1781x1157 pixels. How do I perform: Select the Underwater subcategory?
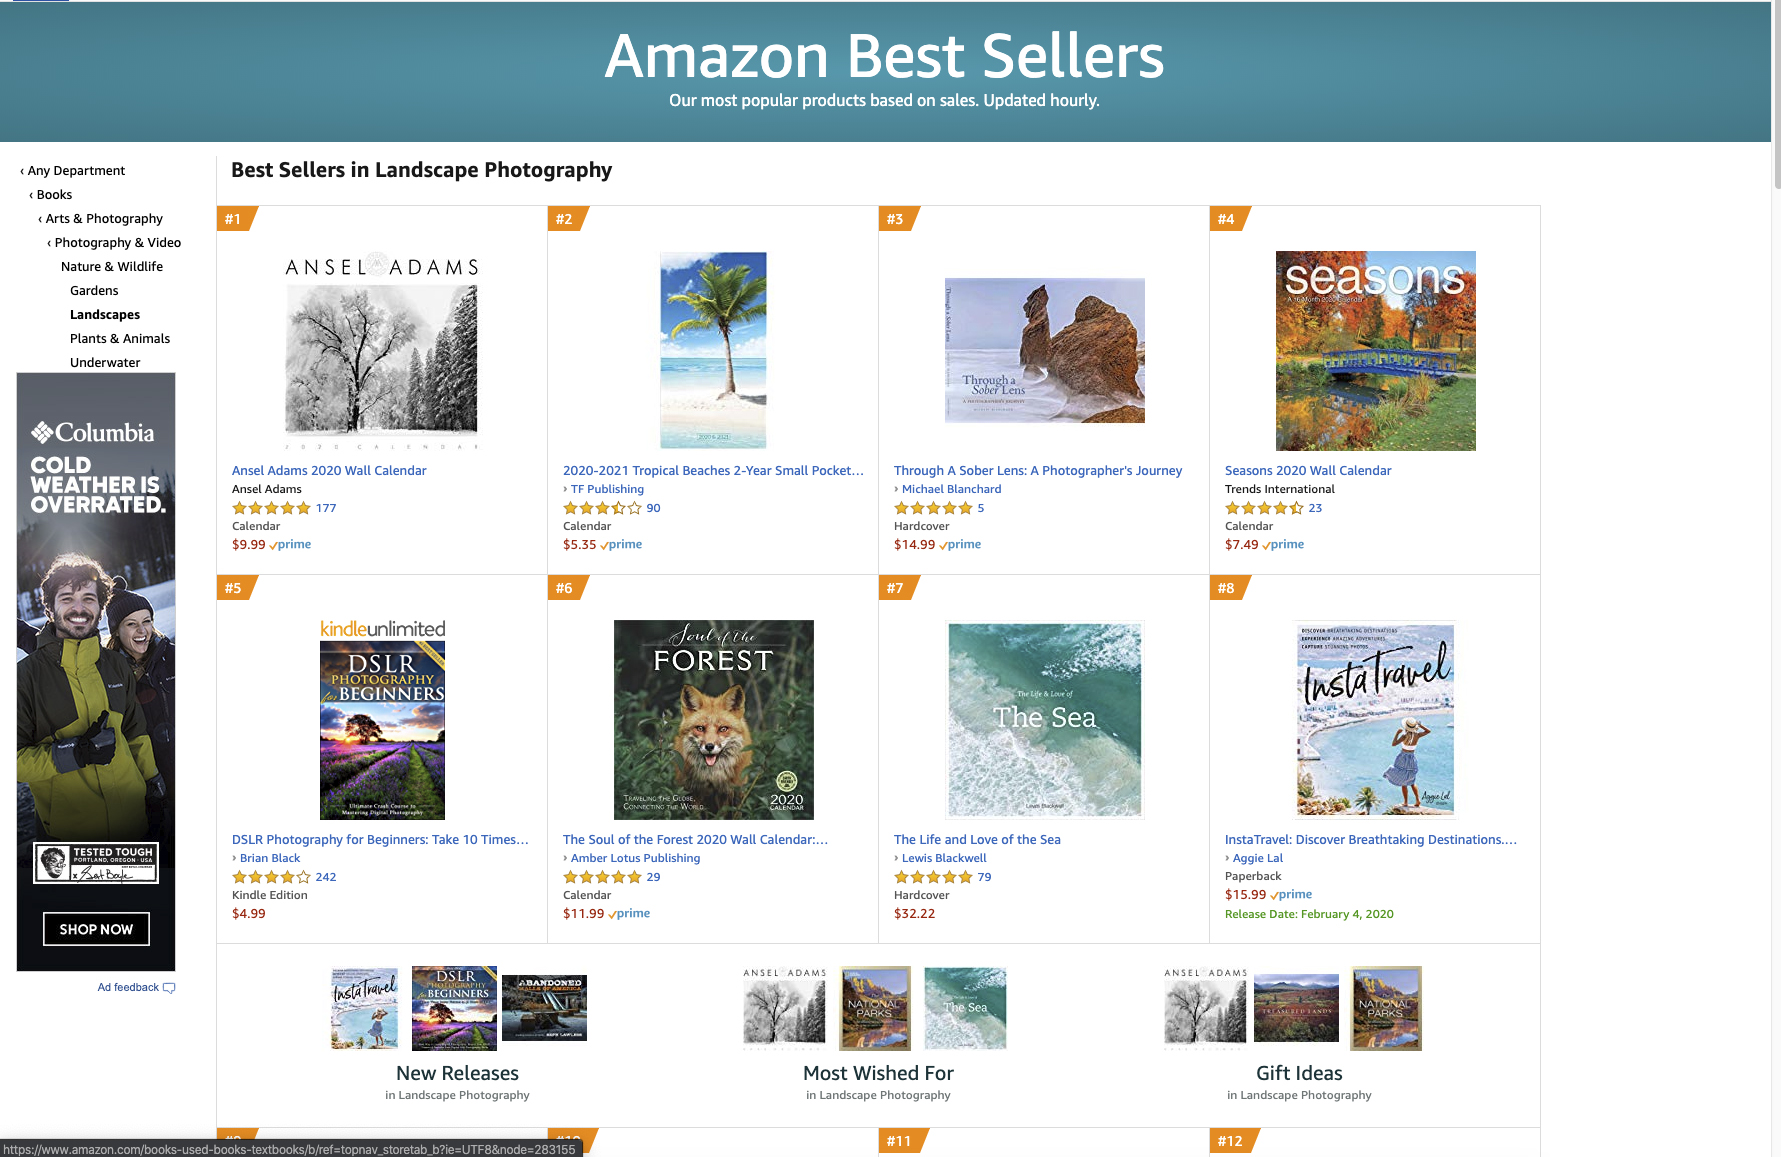click(105, 363)
